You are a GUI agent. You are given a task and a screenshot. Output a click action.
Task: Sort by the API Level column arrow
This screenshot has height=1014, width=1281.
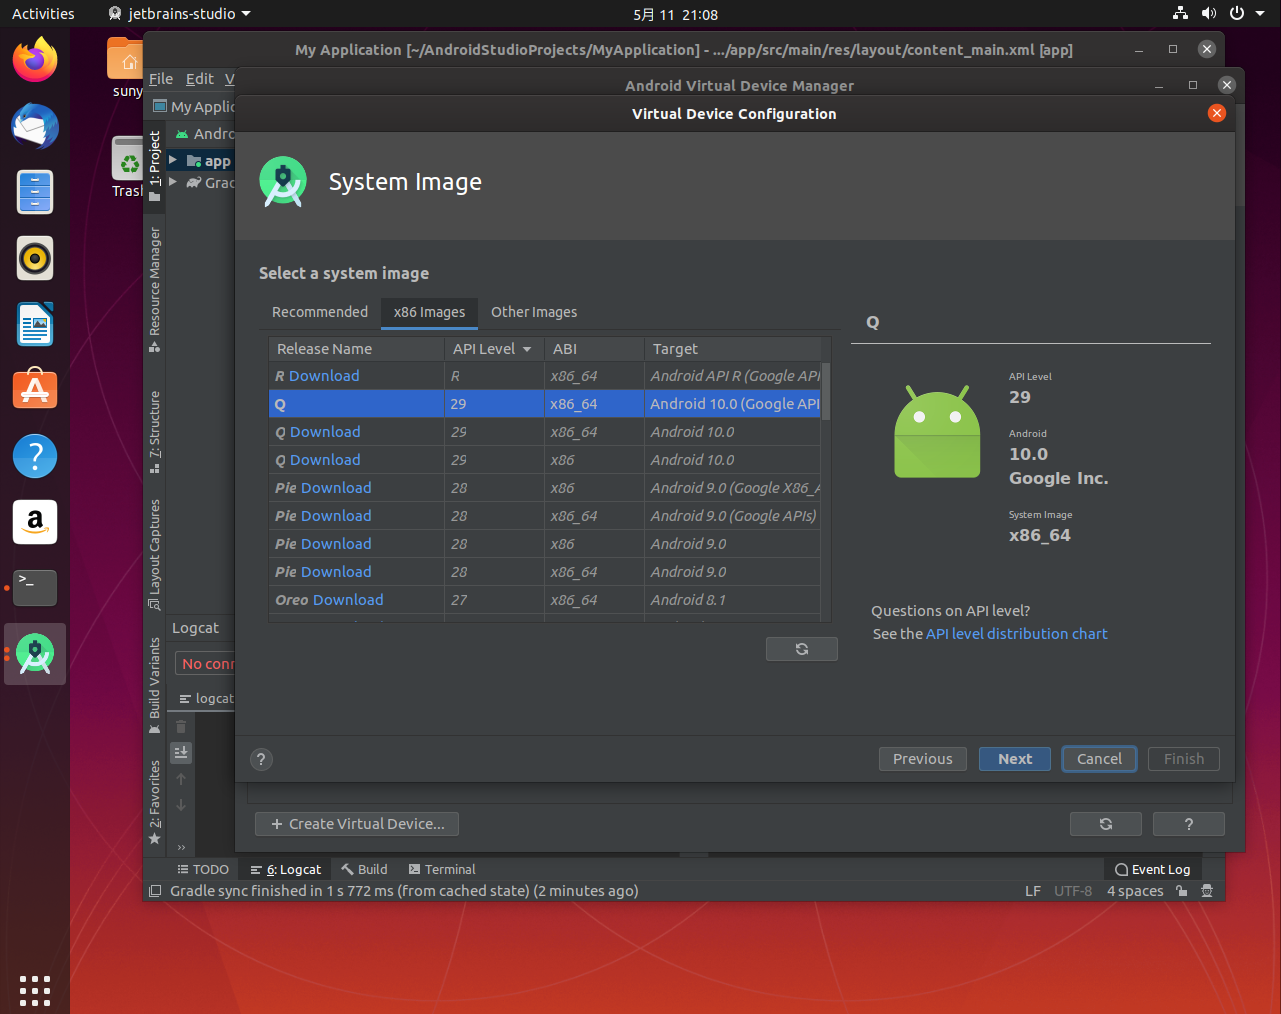coord(527,349)
